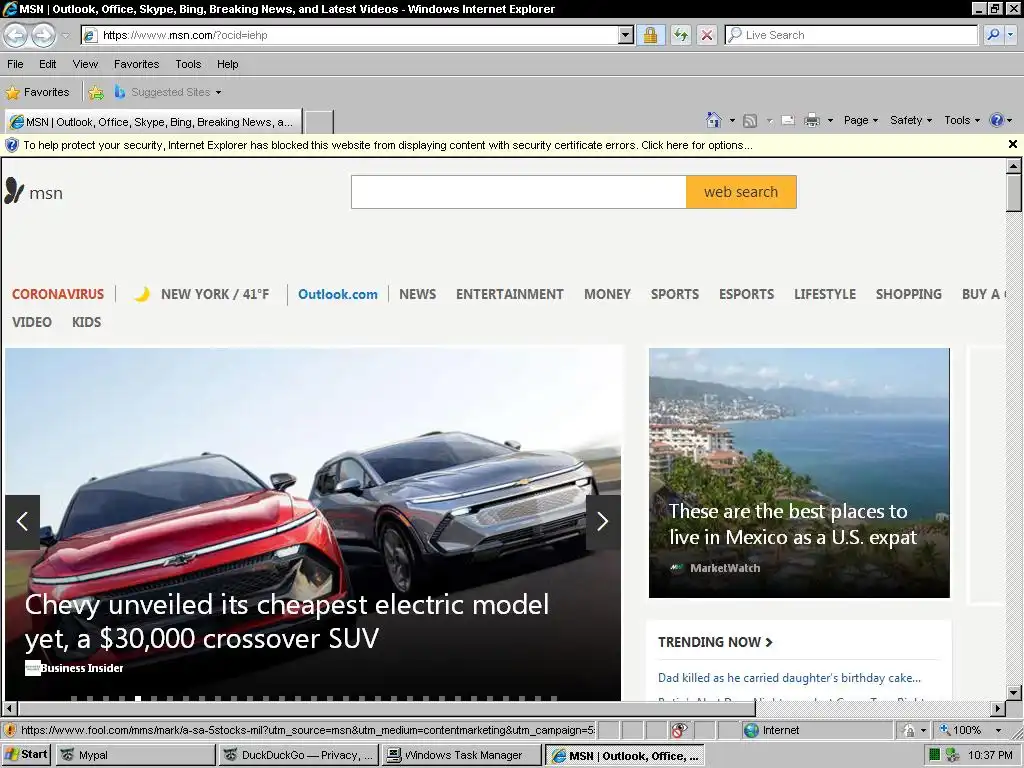The width and height of the screenshot is (1024, 768).
Task: Click the security information bar message
Action: coord(388,145)
